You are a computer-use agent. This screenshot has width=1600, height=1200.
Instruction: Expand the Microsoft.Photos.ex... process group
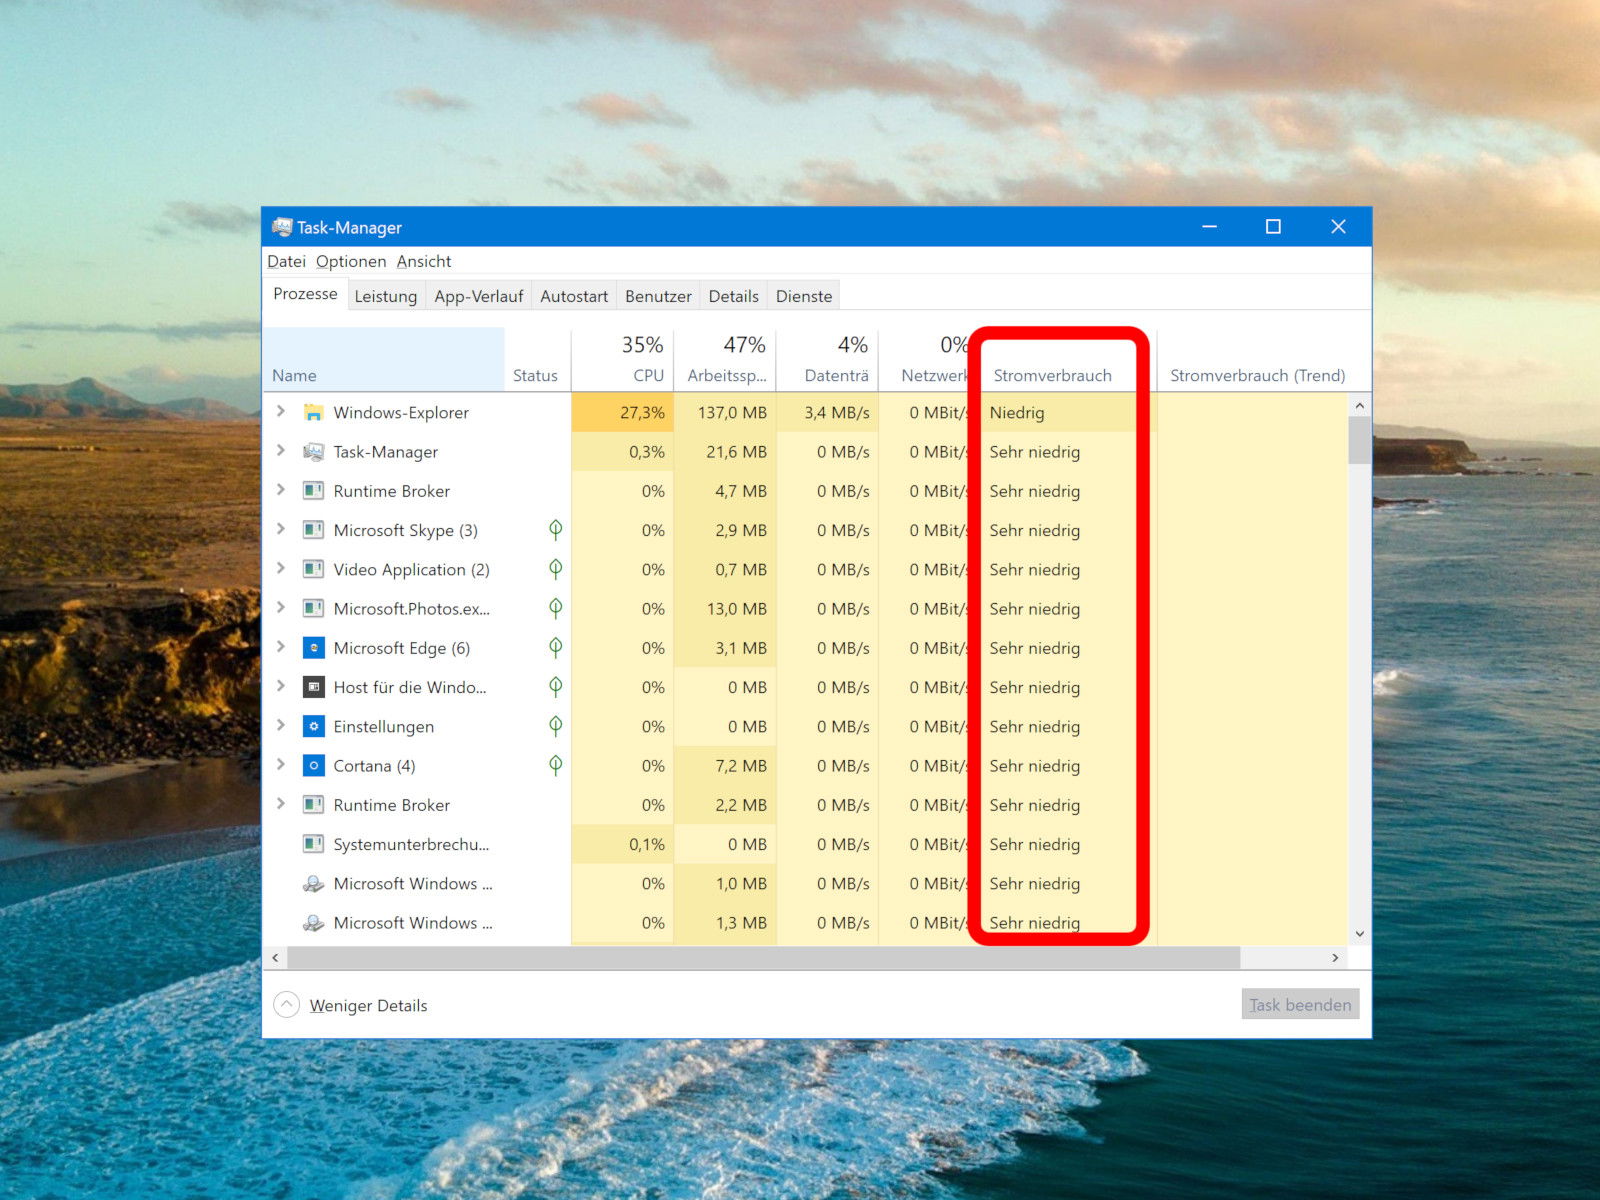tap(281, 607)
